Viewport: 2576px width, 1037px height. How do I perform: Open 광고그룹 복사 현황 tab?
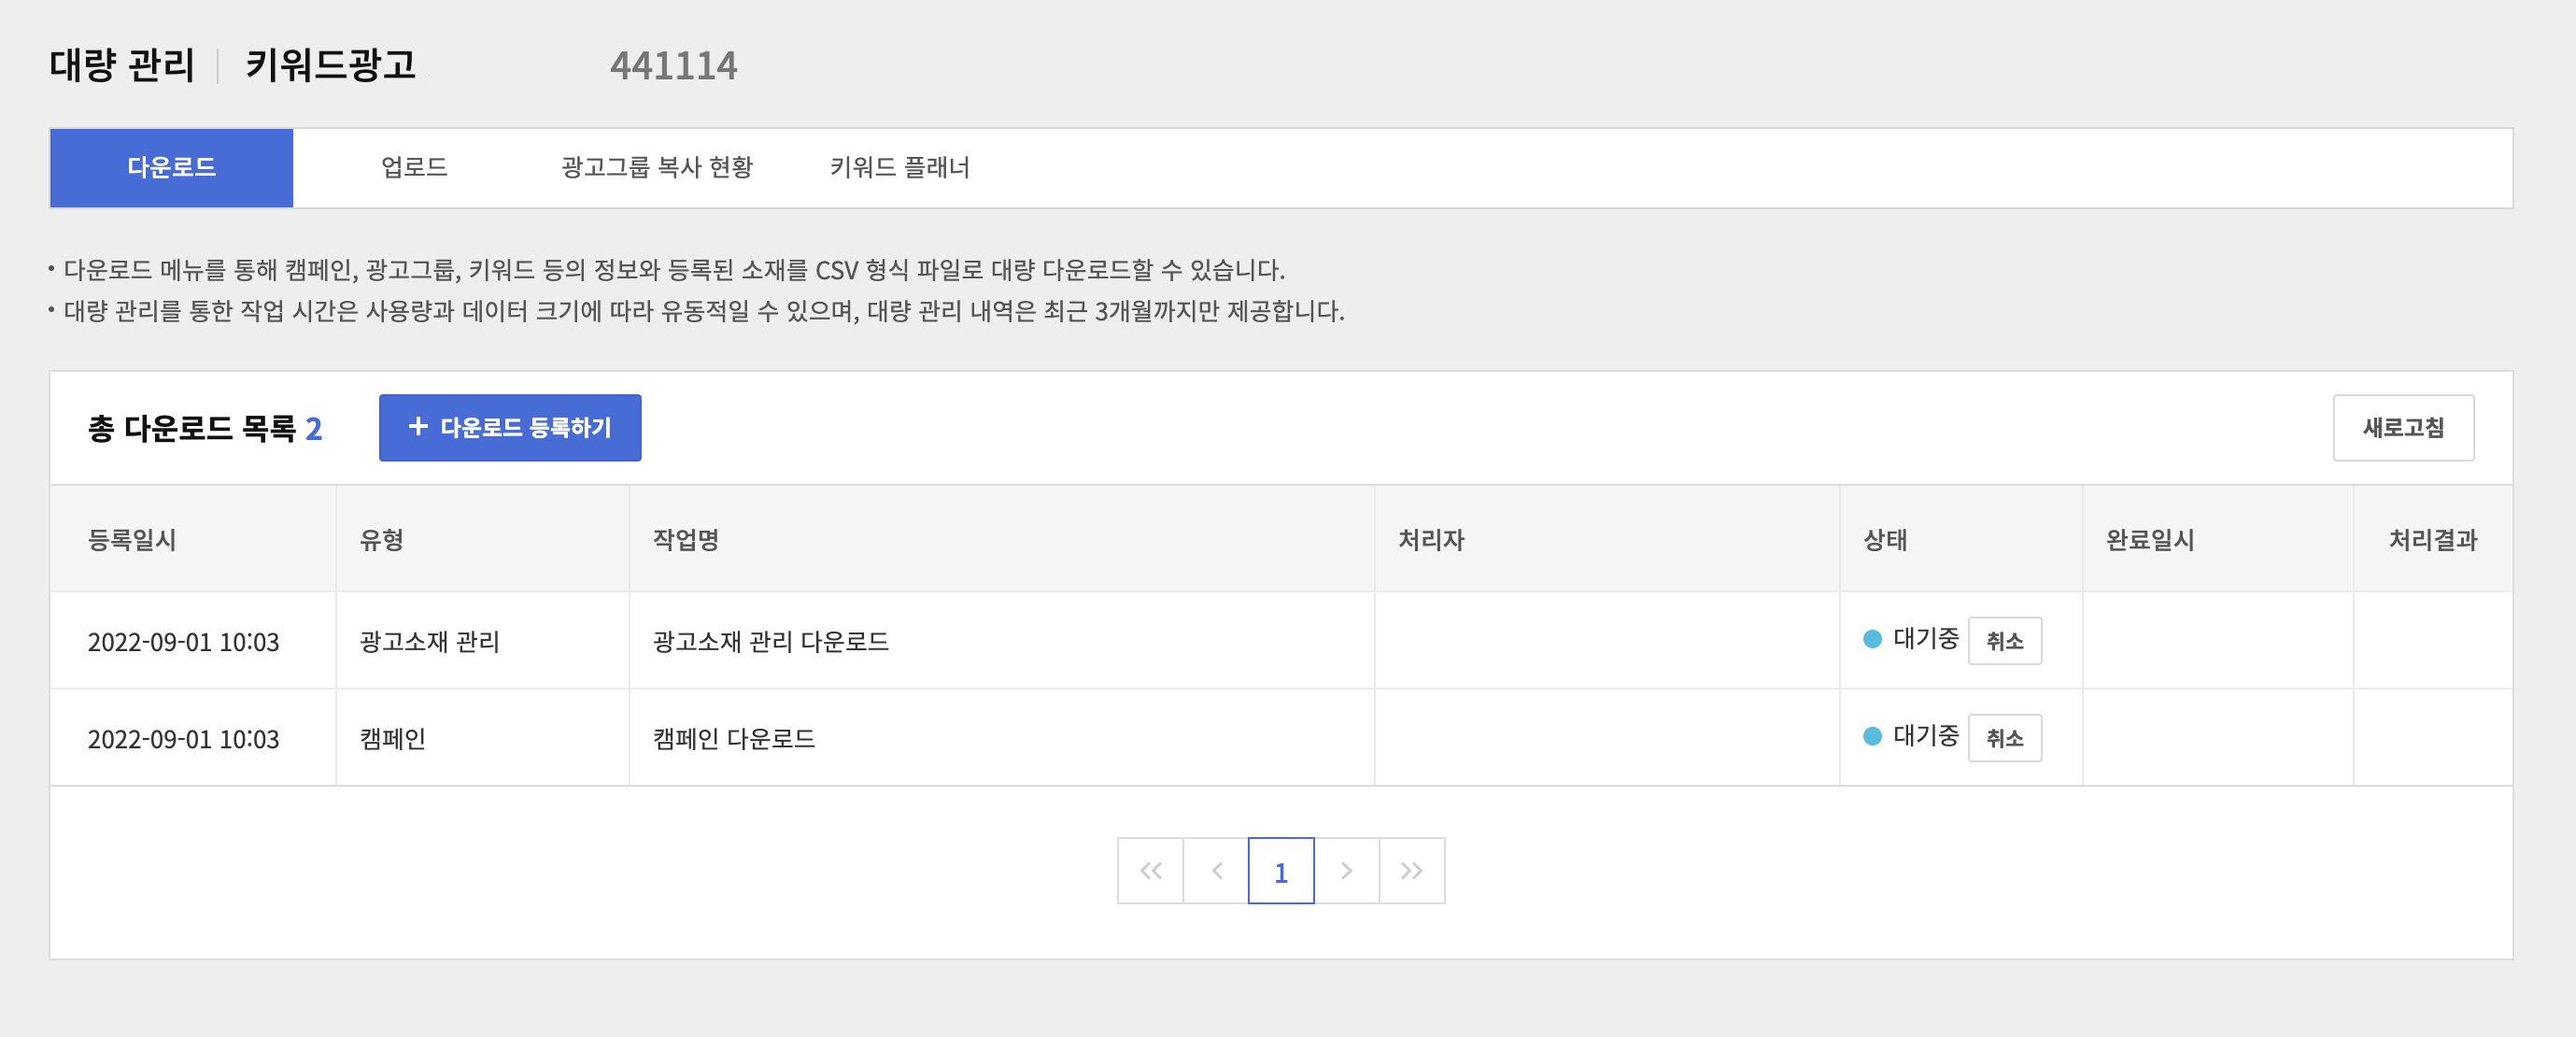657,168
